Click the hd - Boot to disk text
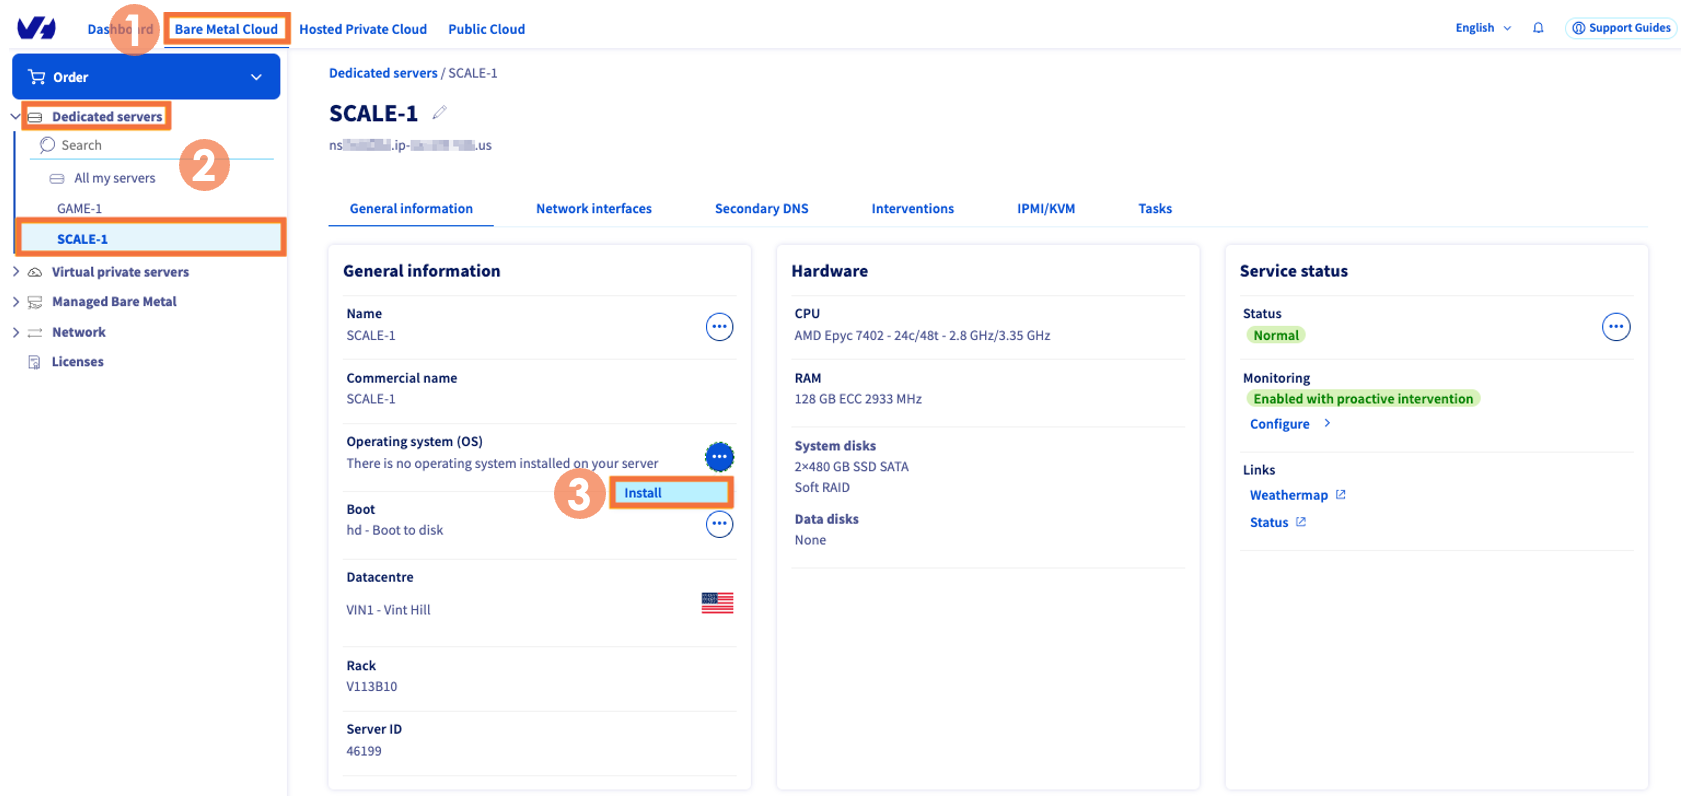The height and width of the screenshot is (796, 1683). pyautogui.click(x=394, y=530)
